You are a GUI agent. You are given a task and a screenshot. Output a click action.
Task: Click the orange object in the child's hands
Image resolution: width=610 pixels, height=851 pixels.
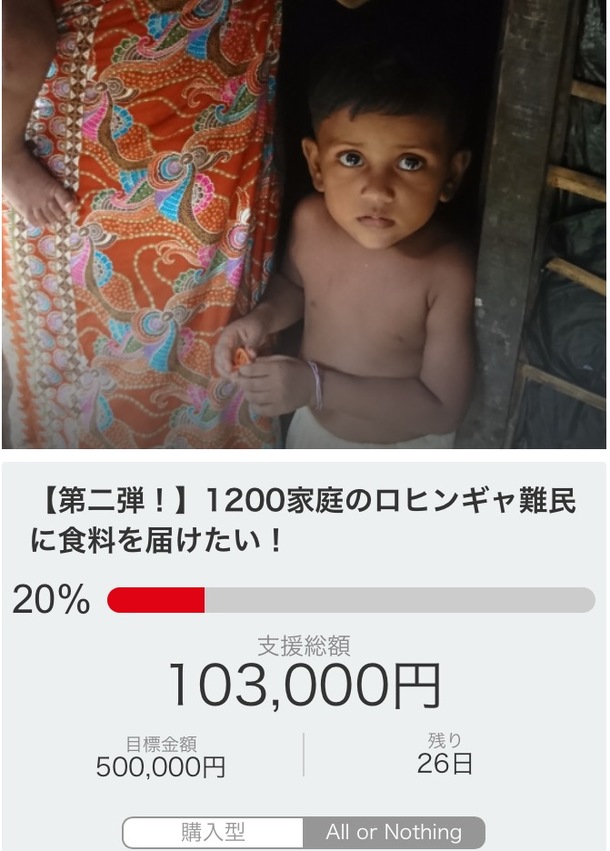[x=243, y=357]
